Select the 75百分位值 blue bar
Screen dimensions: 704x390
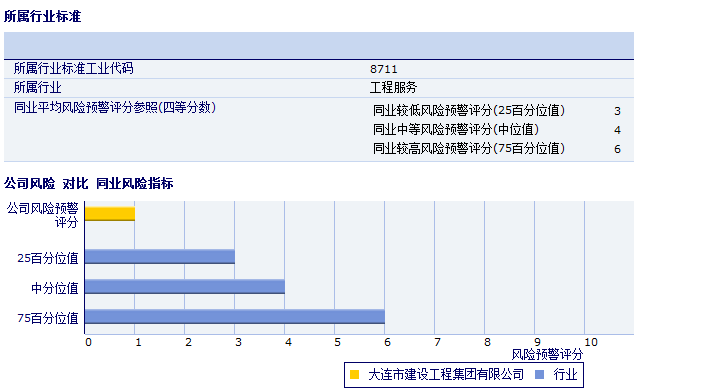[235, 316]
